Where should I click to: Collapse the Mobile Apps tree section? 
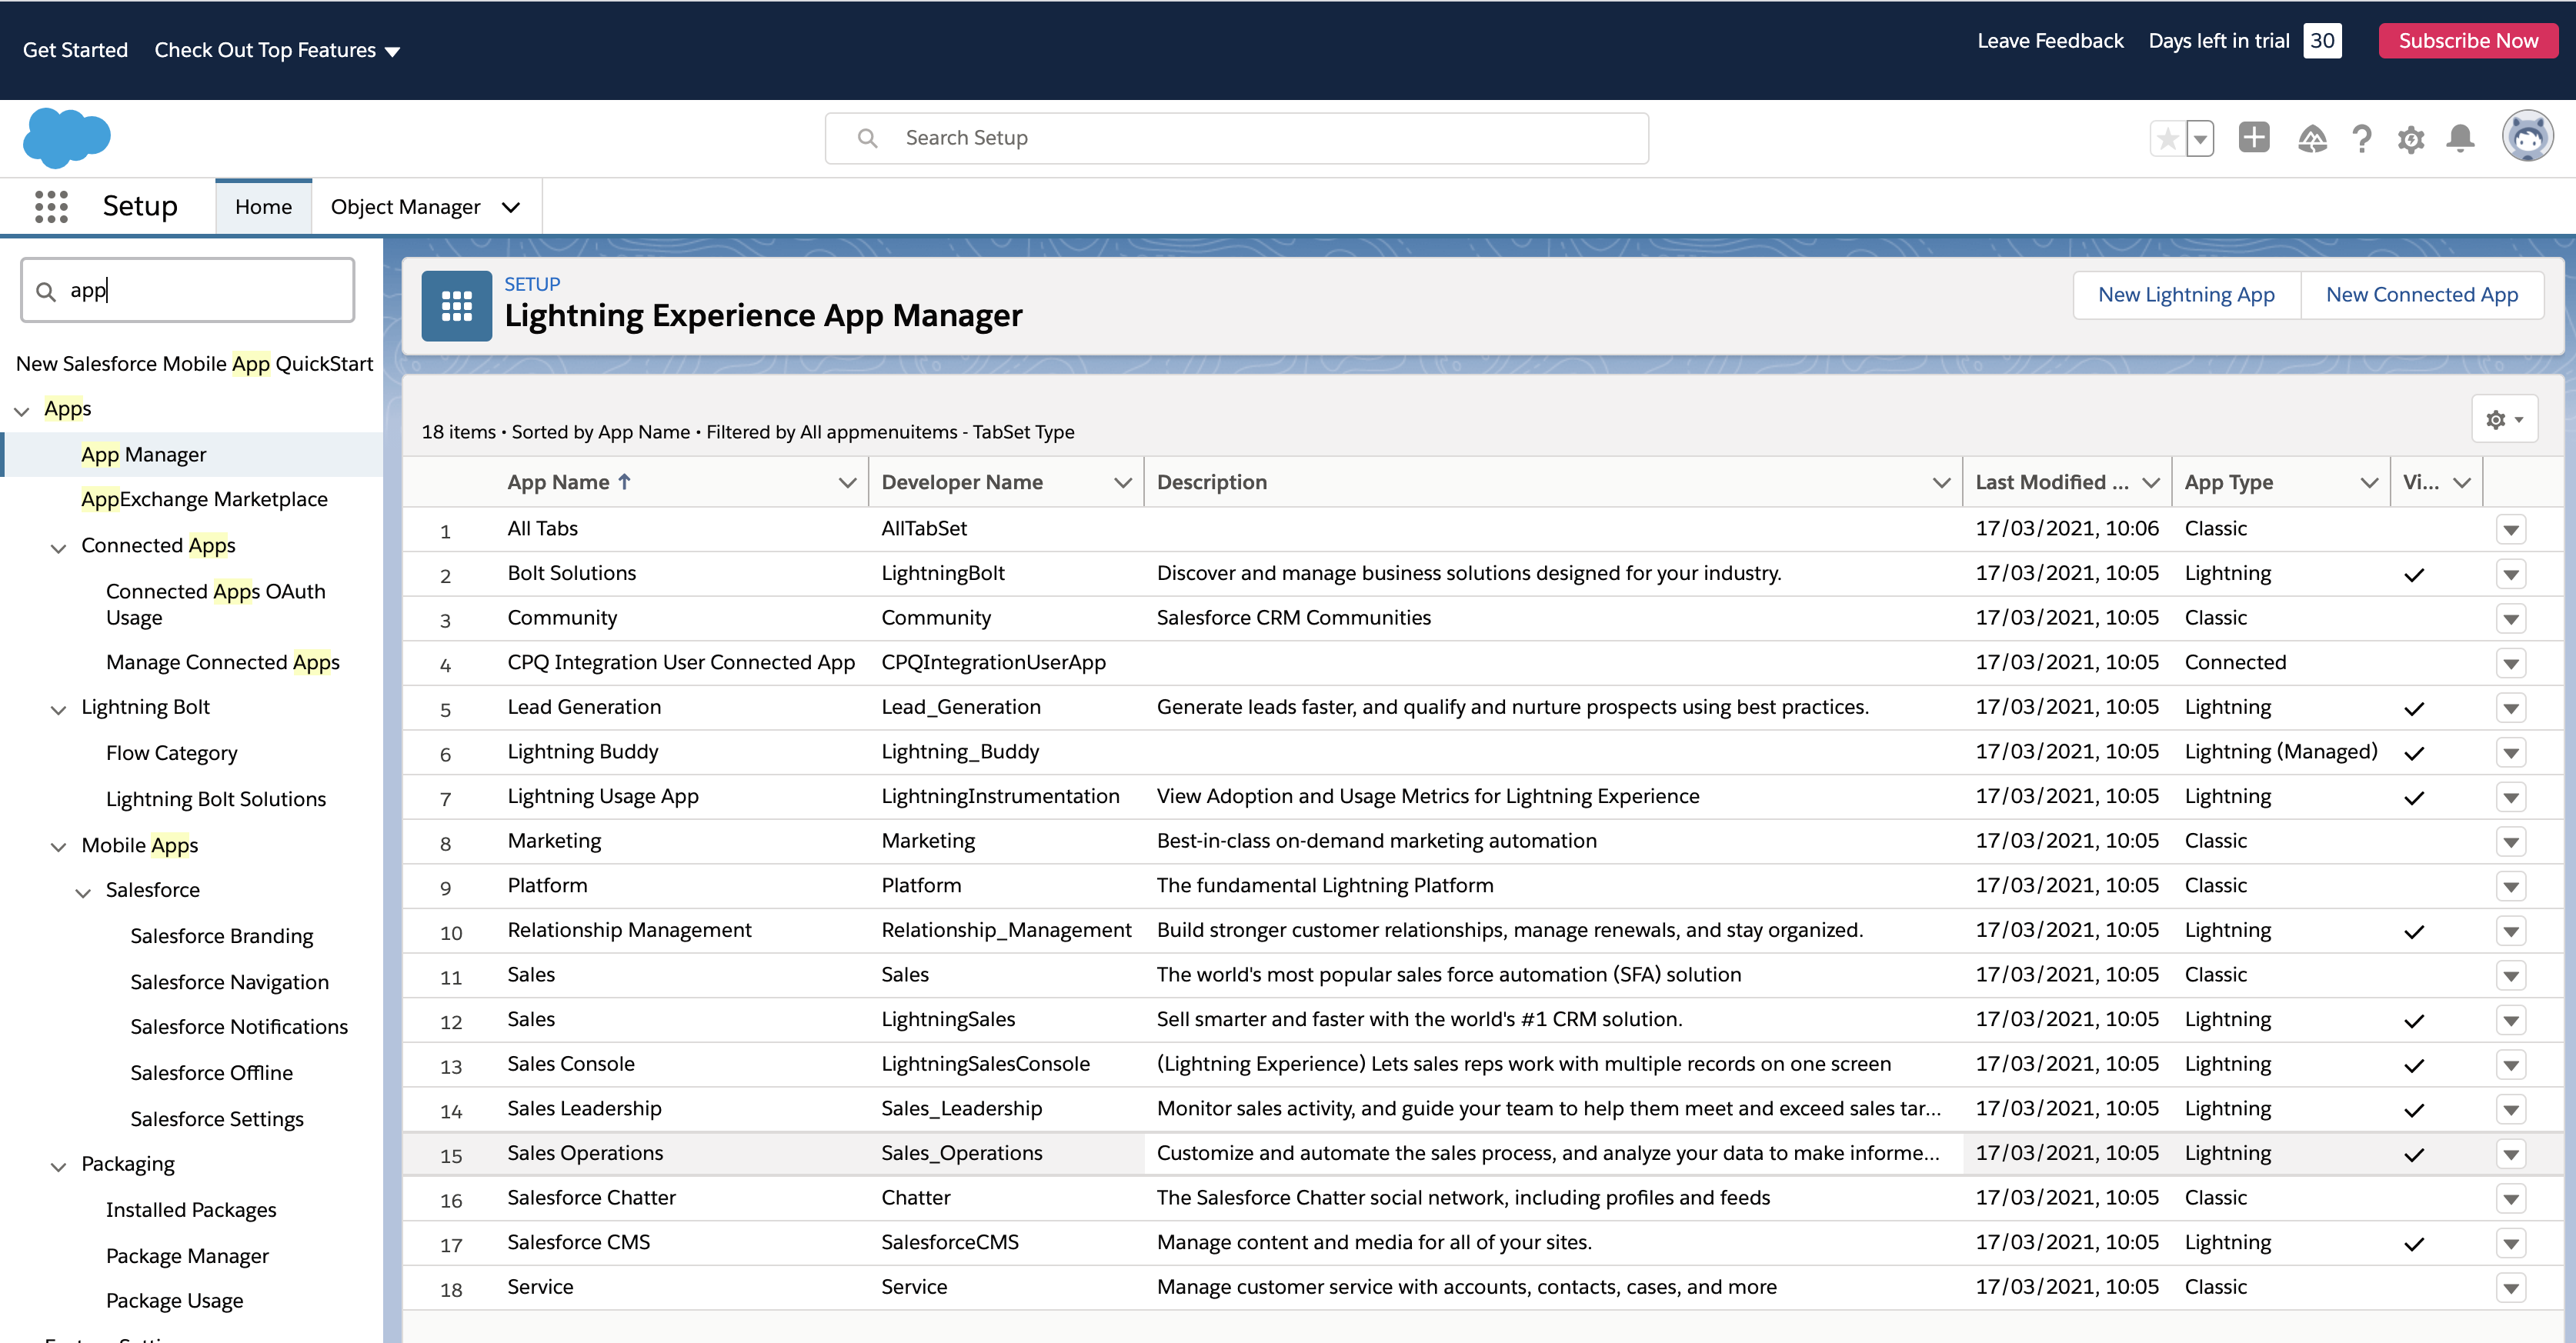pyautogui.click(x=59, y=847)
